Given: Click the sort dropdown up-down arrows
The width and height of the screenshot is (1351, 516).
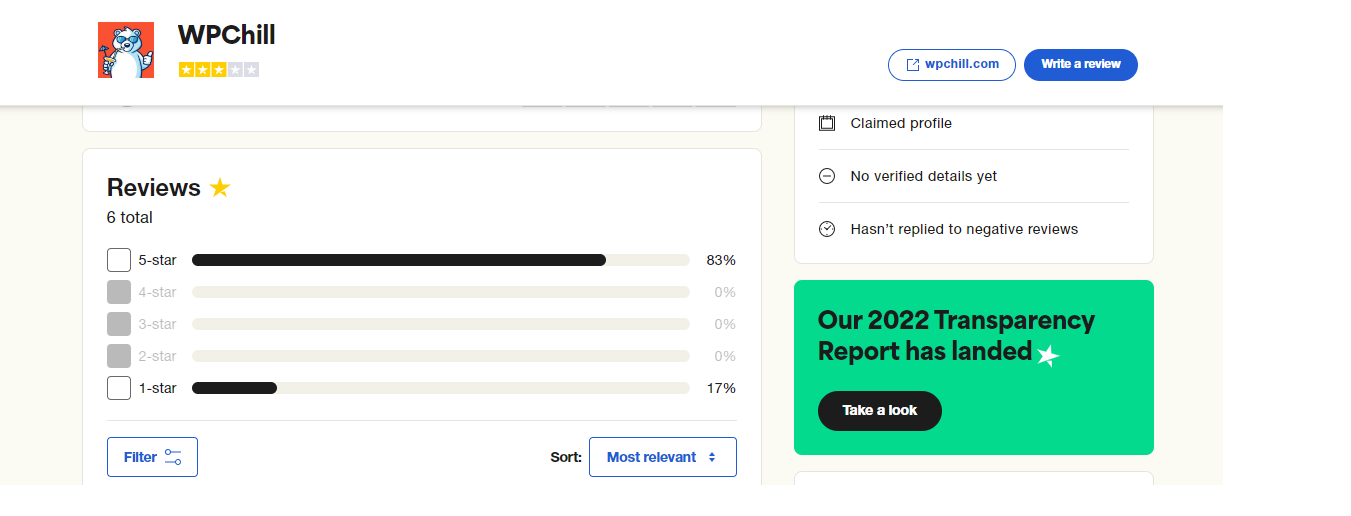Looking at the screenshot, I should click(x=712, y=457).
